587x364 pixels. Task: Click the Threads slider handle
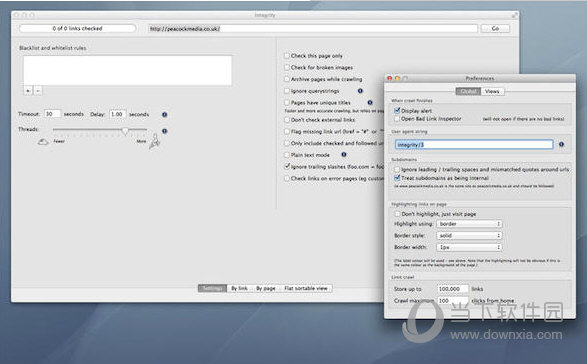click(x=125, y=130)
